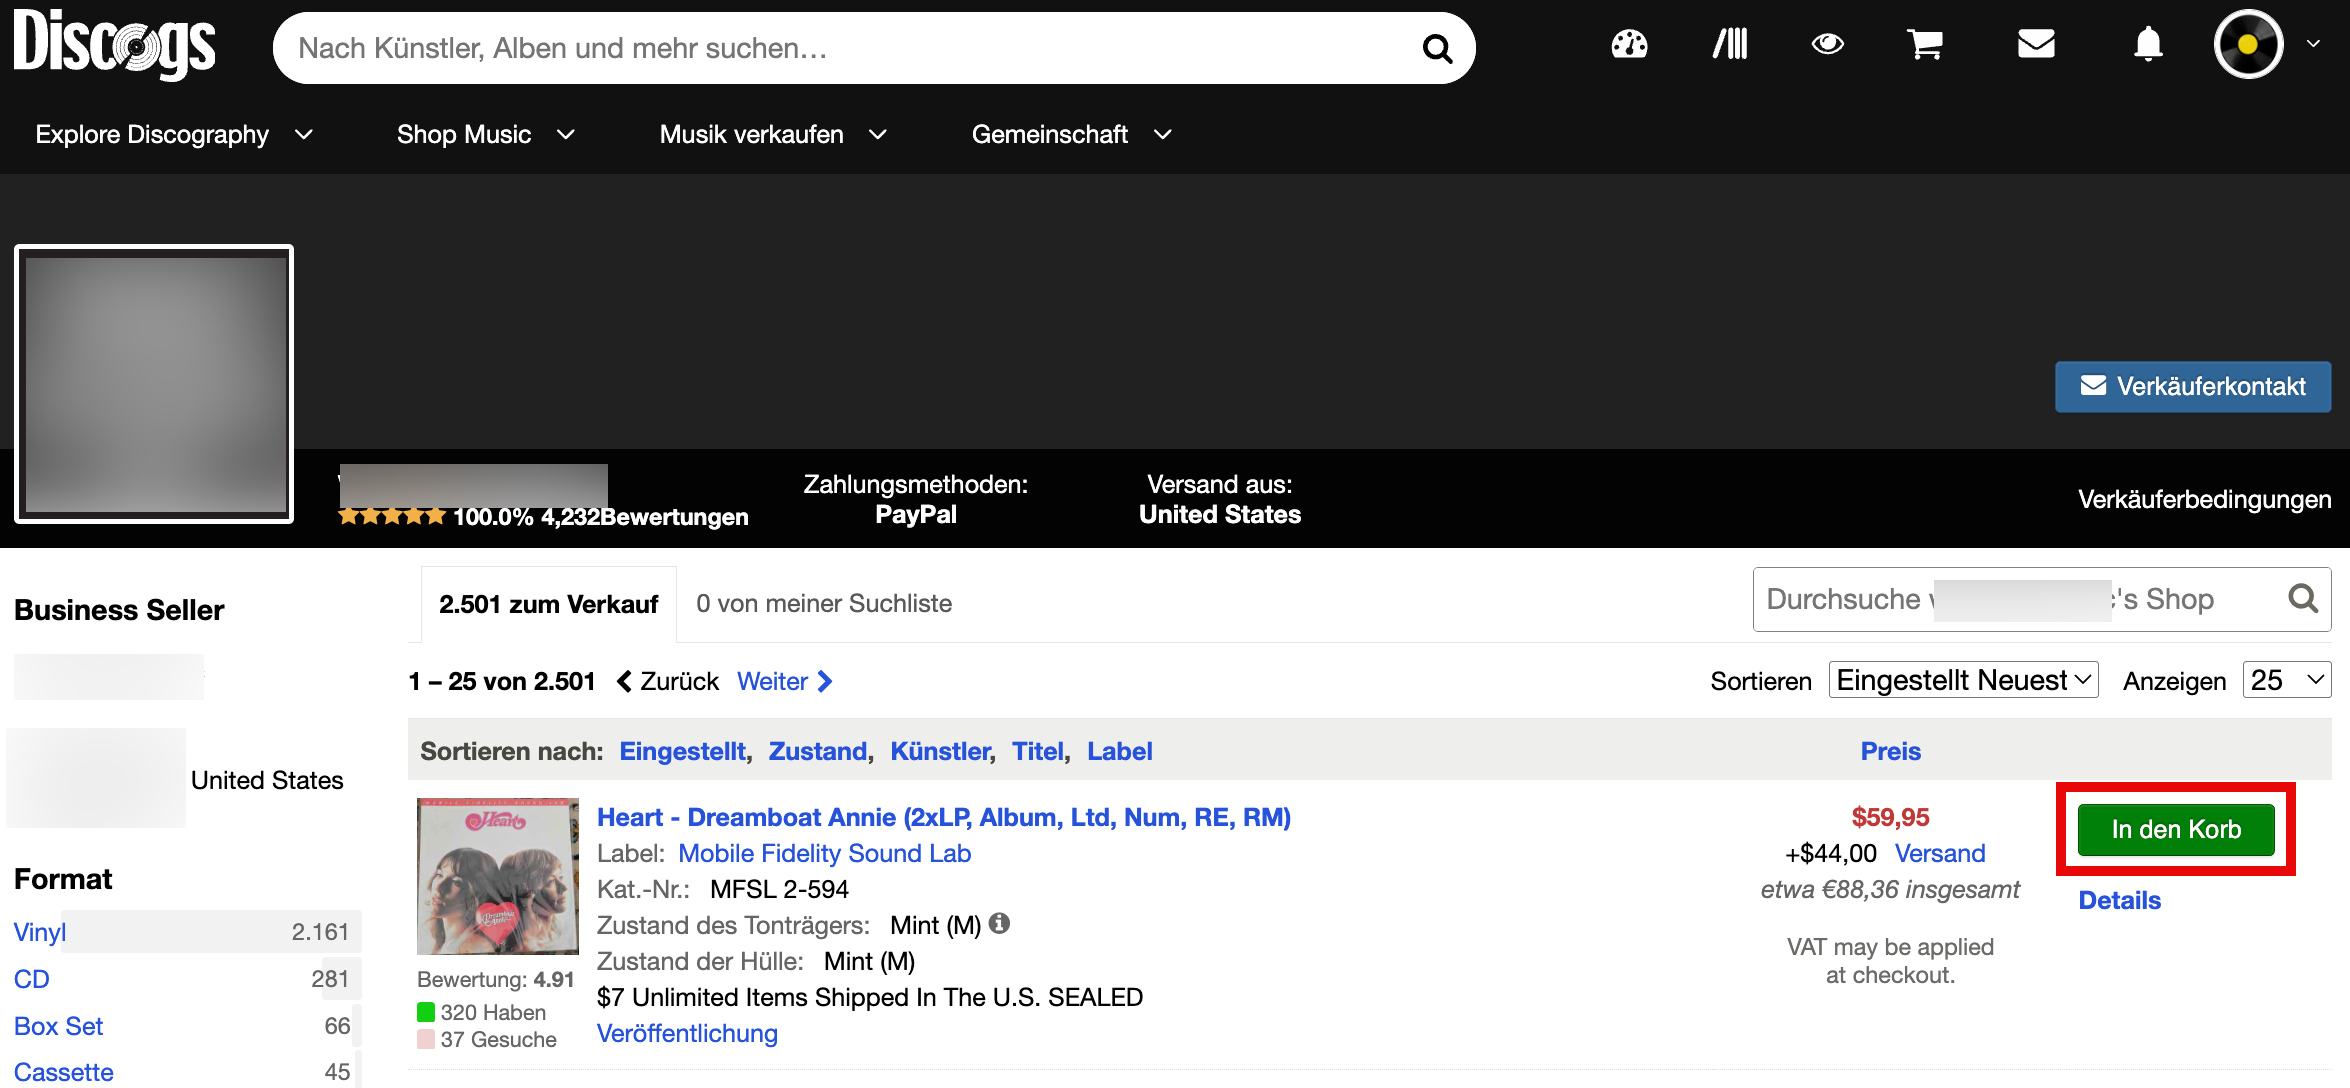The width and height of the screenshot is (2350, 1088).
Task: Open notifications bell icon
Action: pyautogui.click(x=2148, y=44)
